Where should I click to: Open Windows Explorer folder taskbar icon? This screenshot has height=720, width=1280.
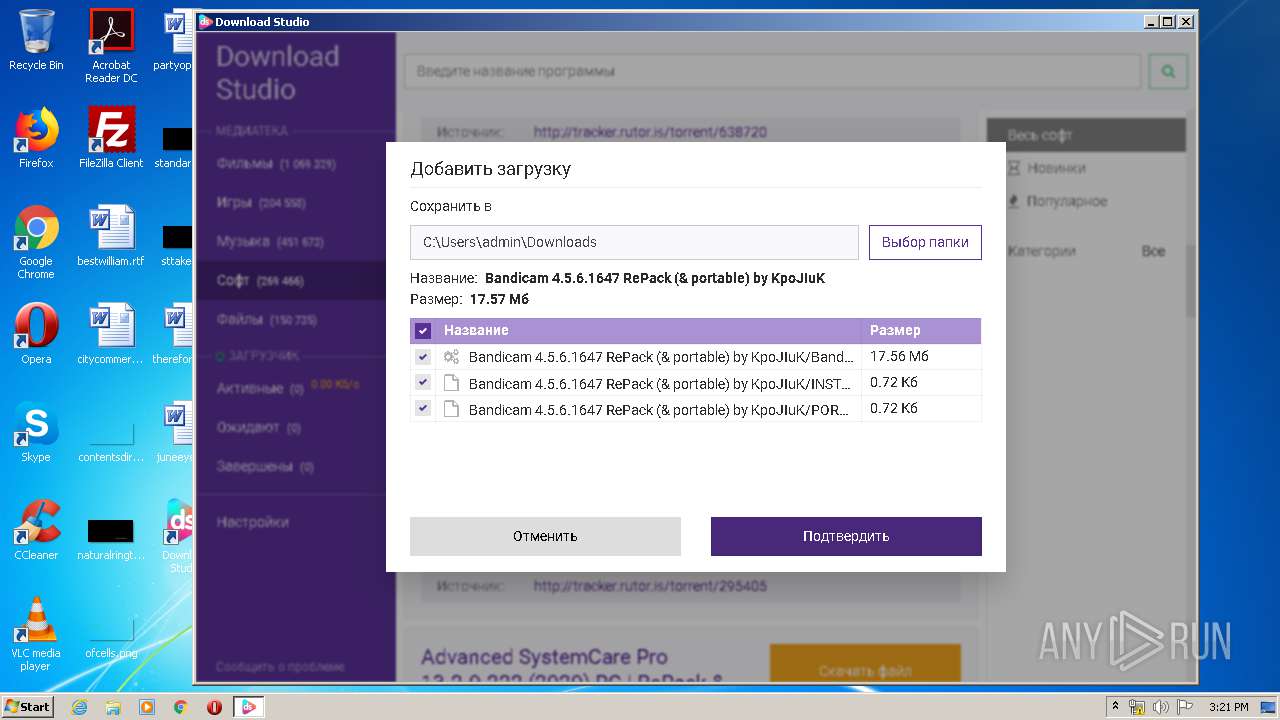coord(113,707)
